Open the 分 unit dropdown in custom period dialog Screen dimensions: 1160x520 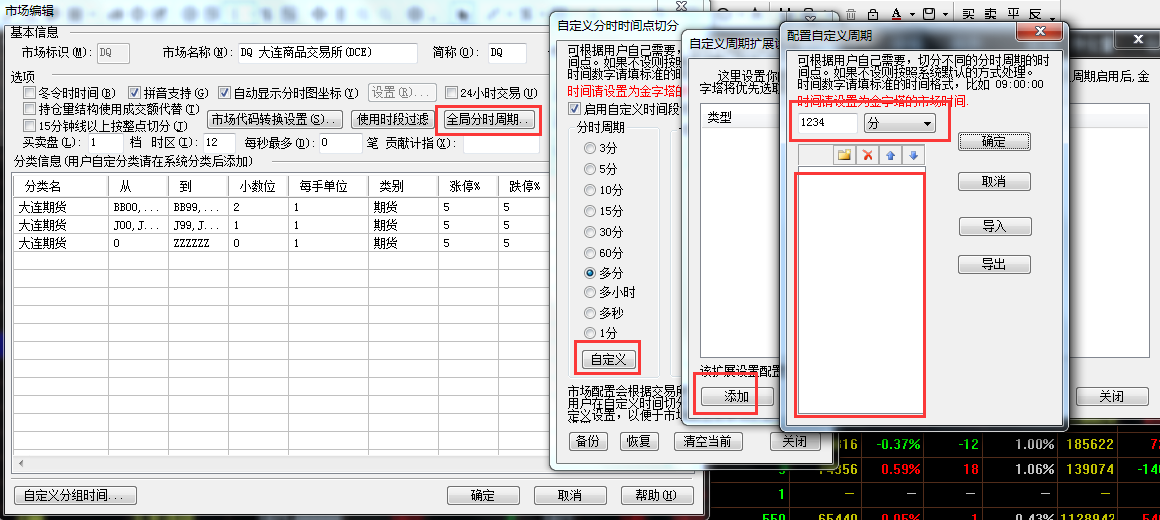point(899,124)
